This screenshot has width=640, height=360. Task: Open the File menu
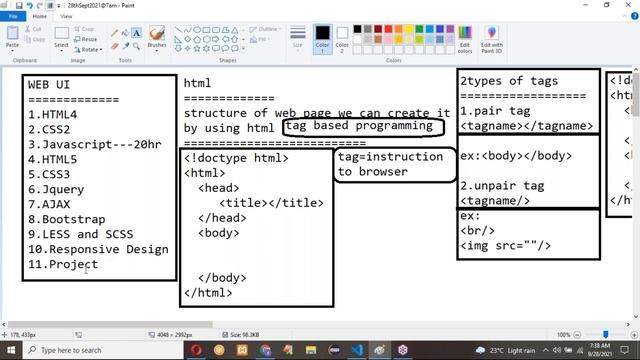pyautogui.click(x=13, y=16)
